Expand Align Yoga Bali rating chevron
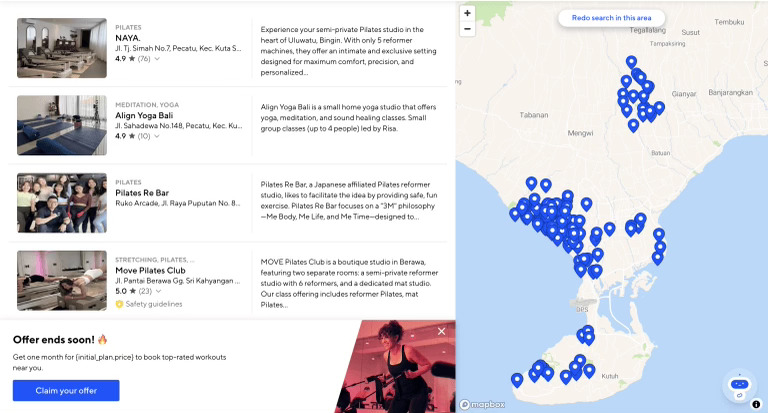The height and width of the screenshot is (413, 768). coord(157,136)
